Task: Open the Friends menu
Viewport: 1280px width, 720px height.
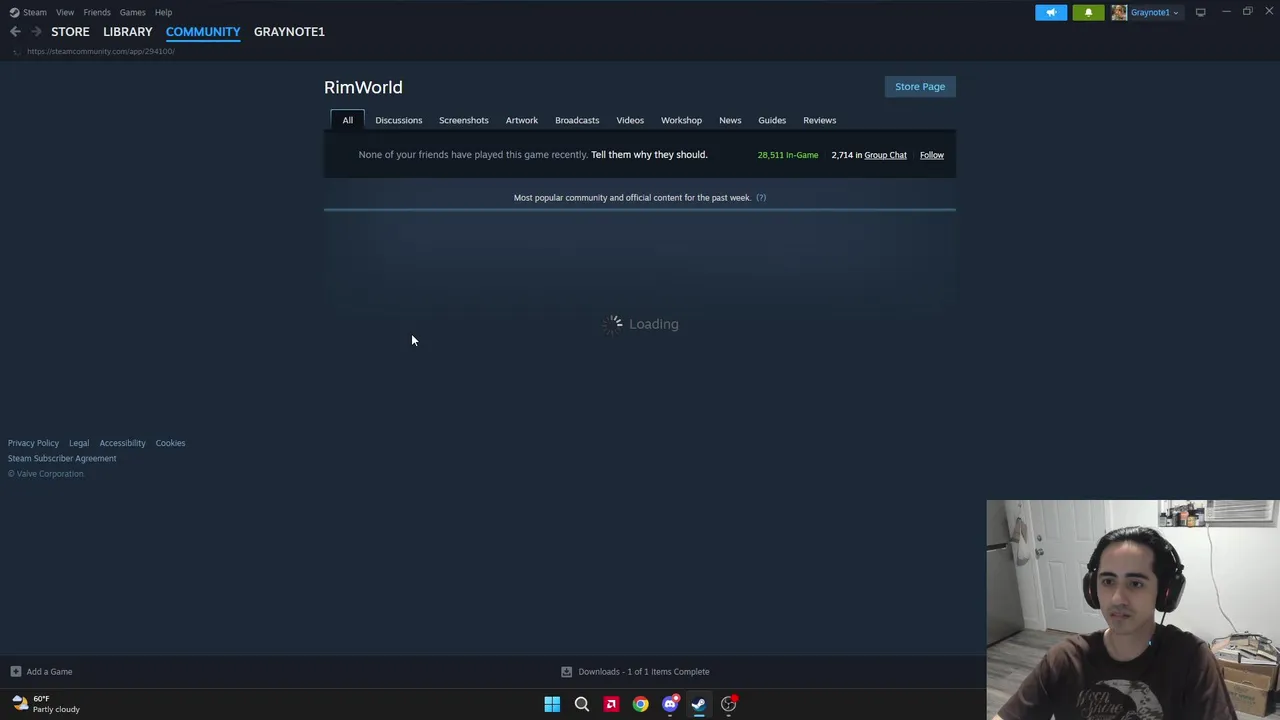Action: pos(97,12)
